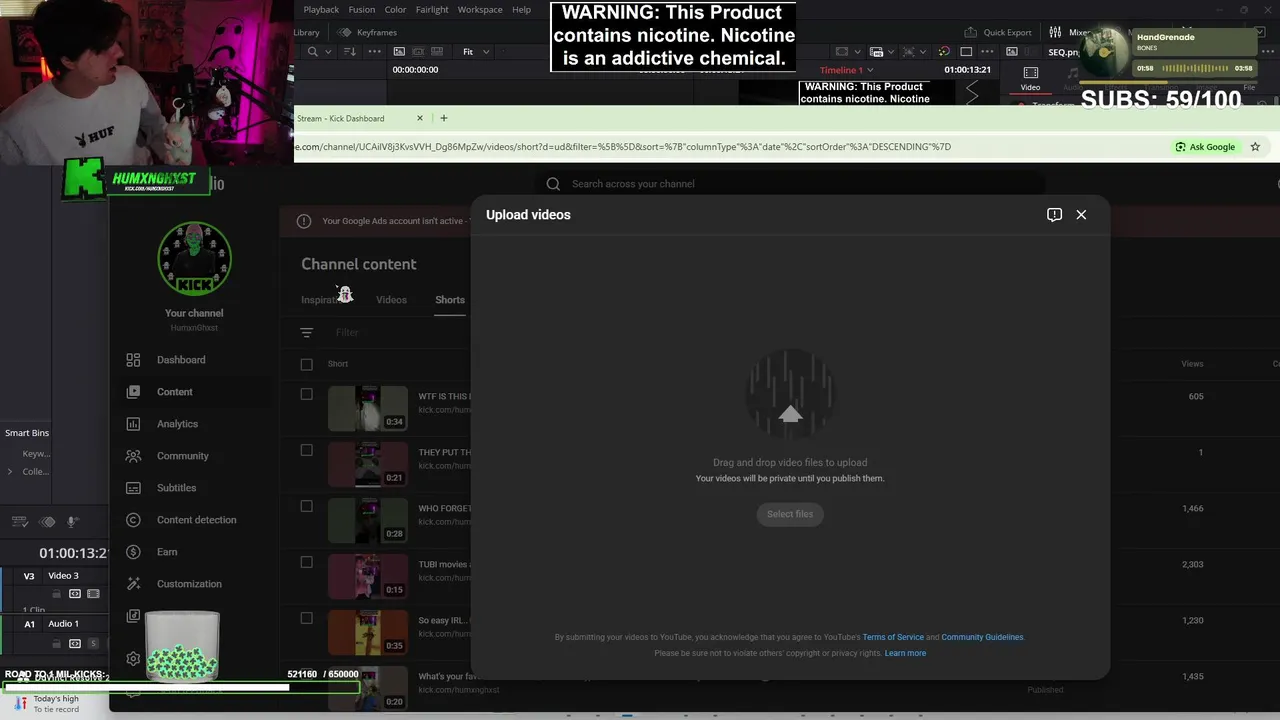Screen dimensions: 1280x720
Task: Click DaVinci media pool search magnifier icon
Action: point(313,52)
